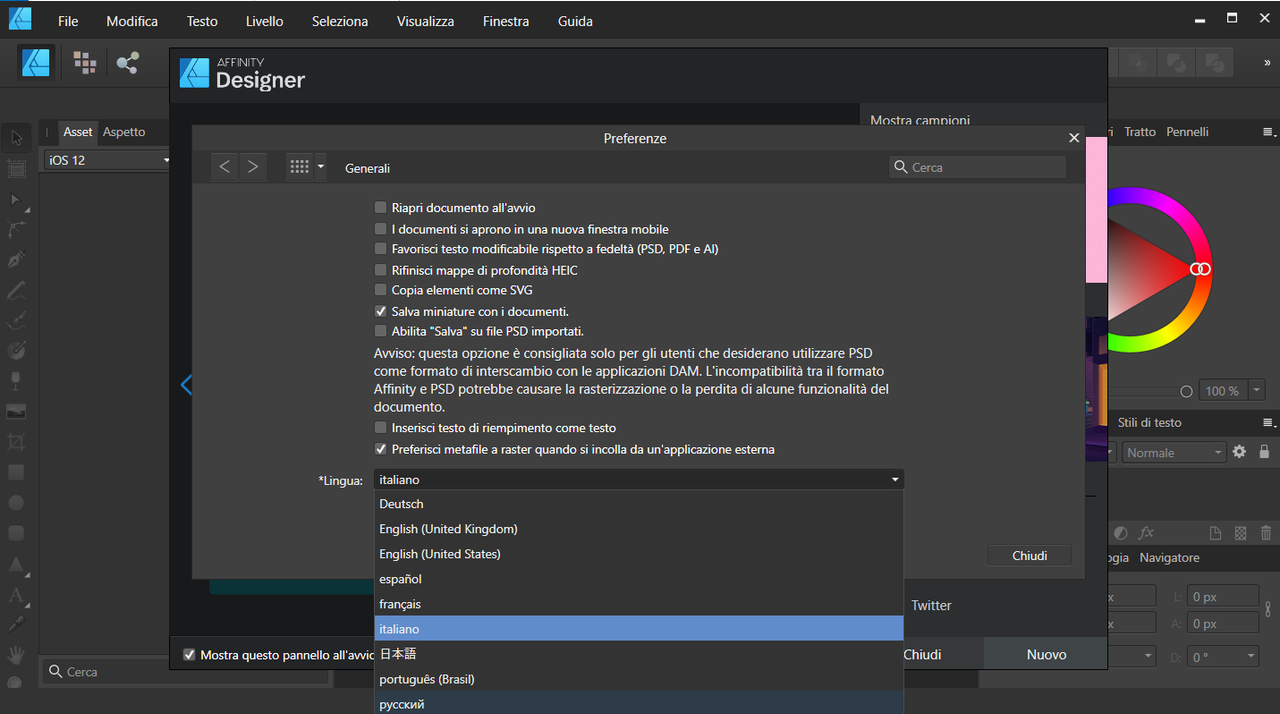Click inside the Preferences Cerca field
The image size is (1280, 714).
[977, 167]
